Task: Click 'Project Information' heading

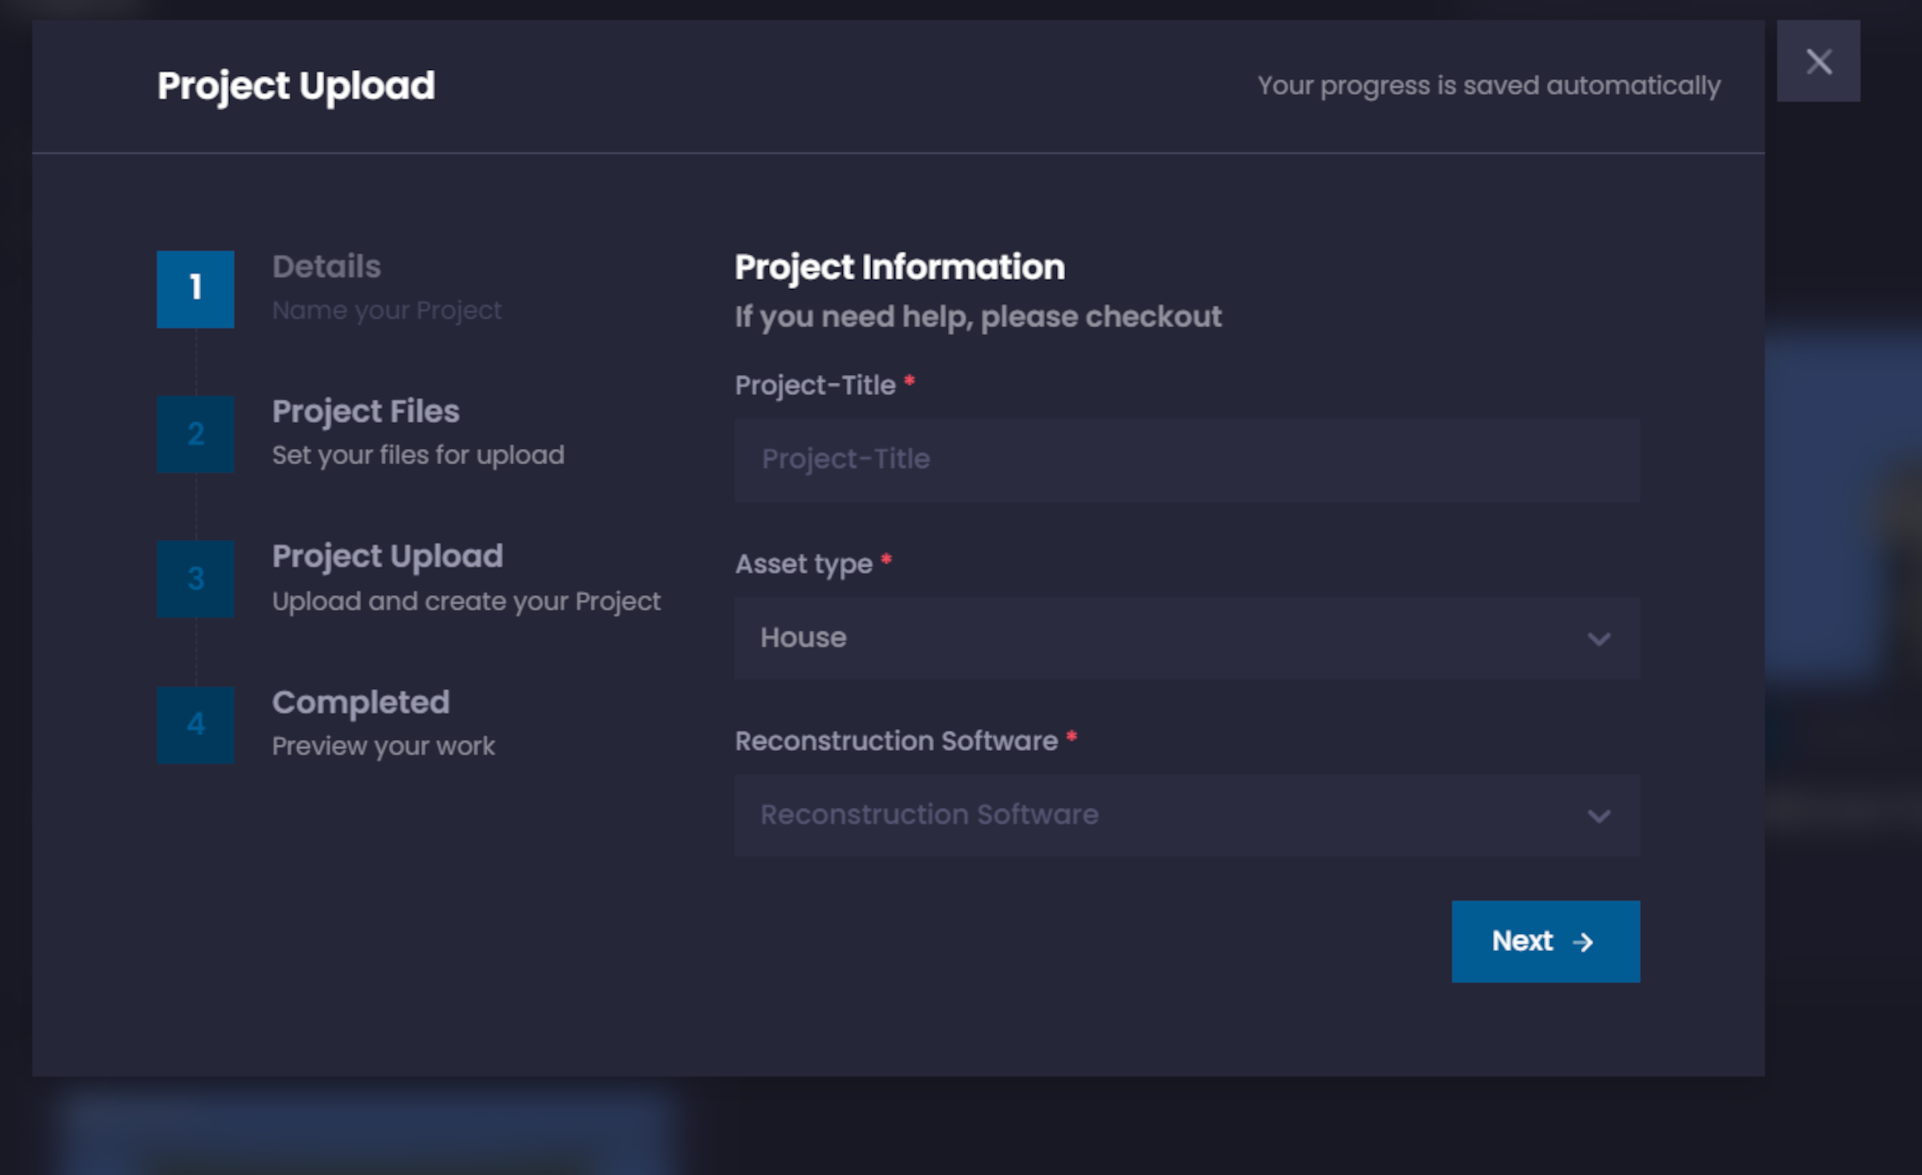Action: (x=899, y=267)
